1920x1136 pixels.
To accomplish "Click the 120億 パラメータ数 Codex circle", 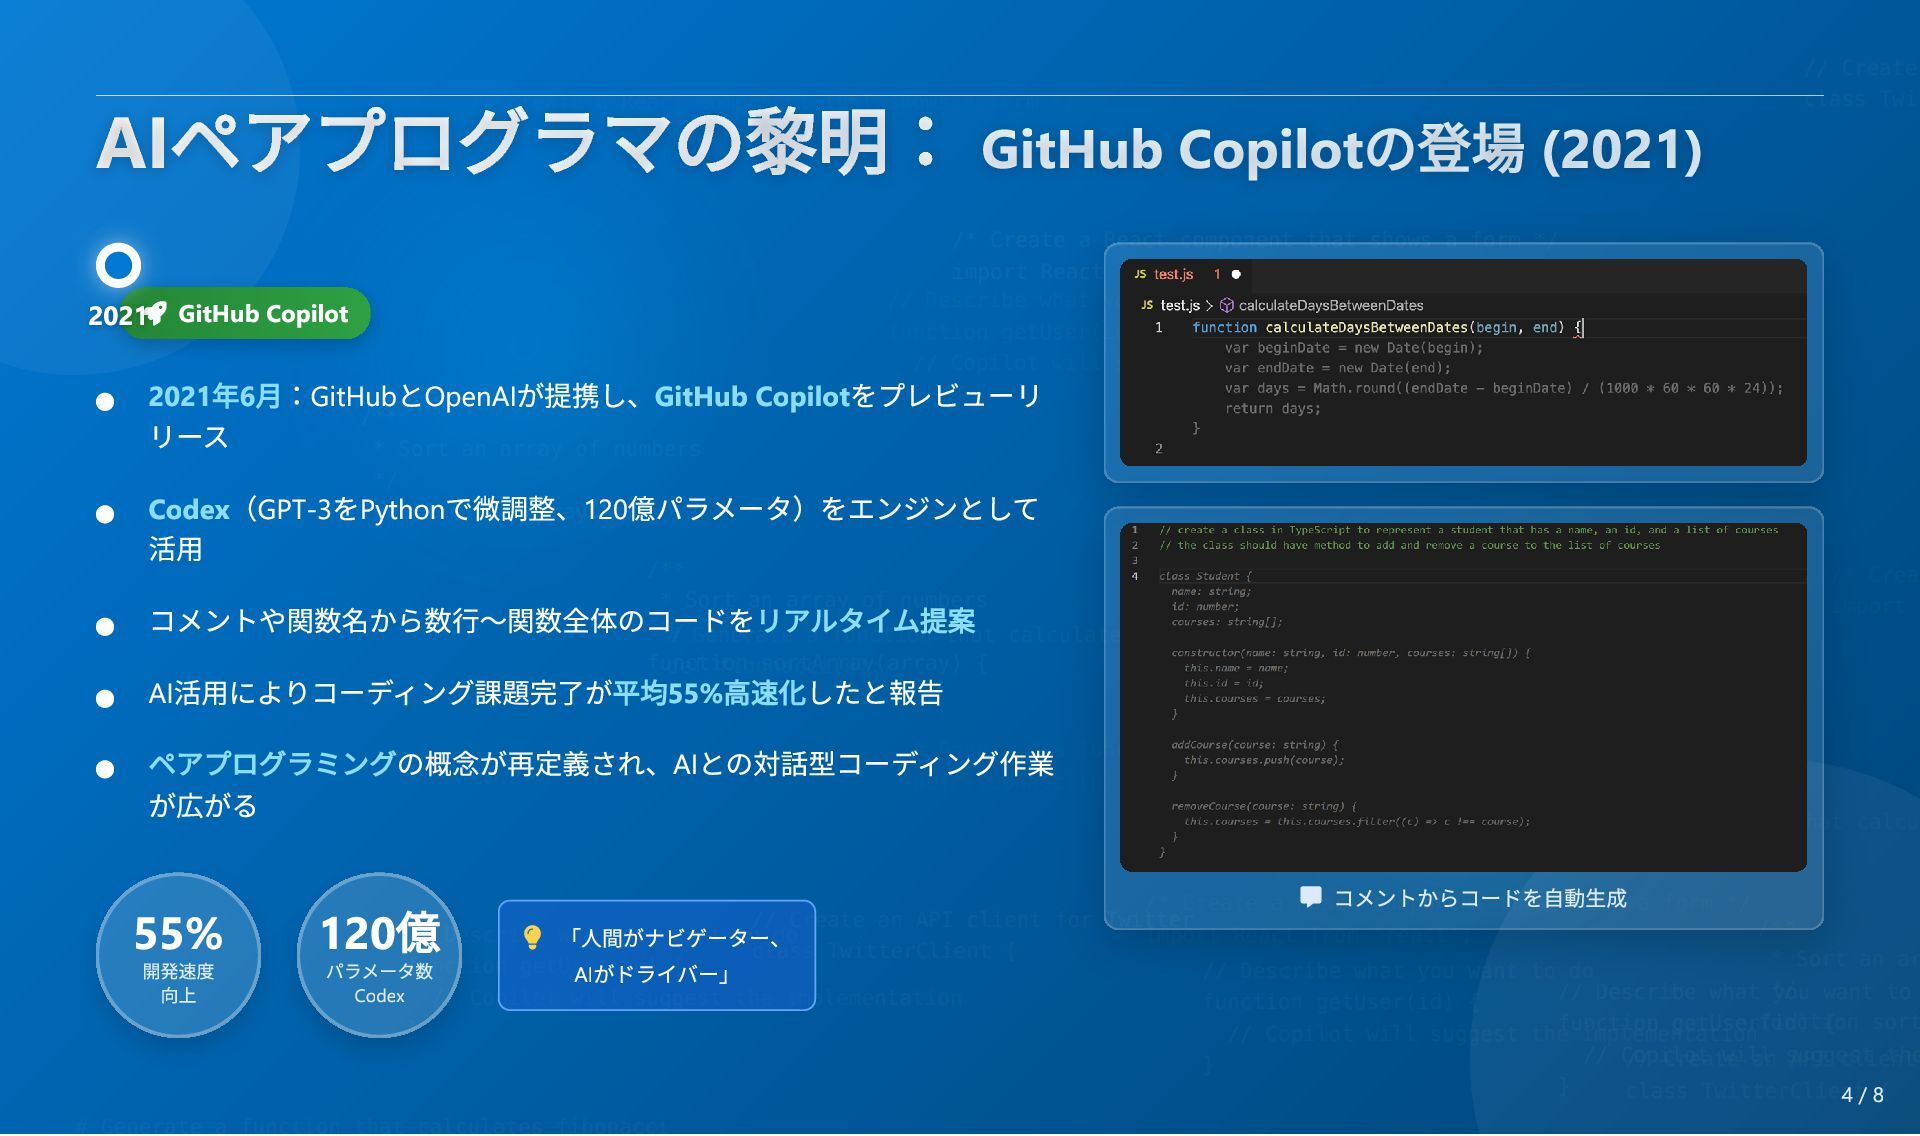I will pyautogui.click(x=379, y=955).
